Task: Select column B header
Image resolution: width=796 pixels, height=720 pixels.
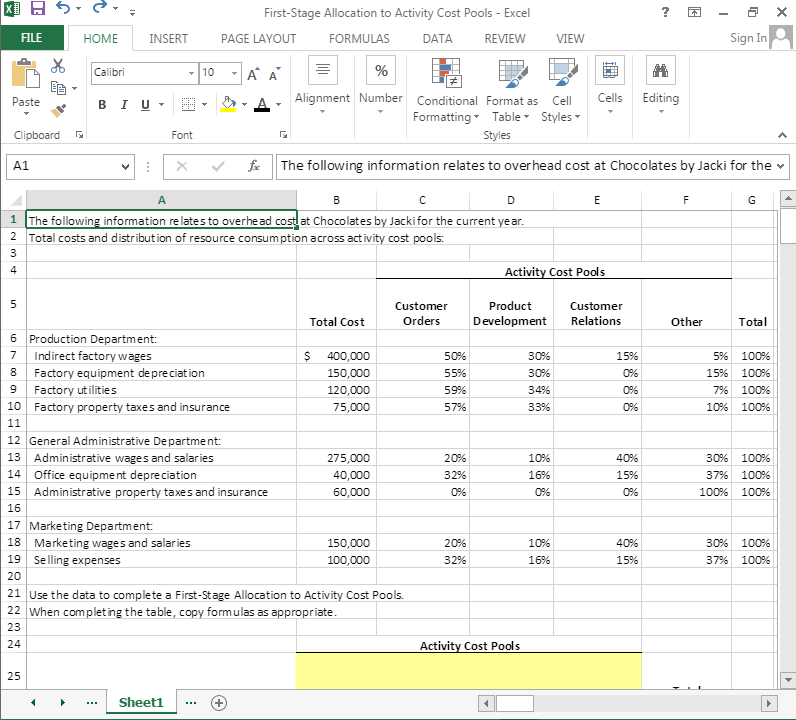Action: pyautogui.click(x=337, y=200)
